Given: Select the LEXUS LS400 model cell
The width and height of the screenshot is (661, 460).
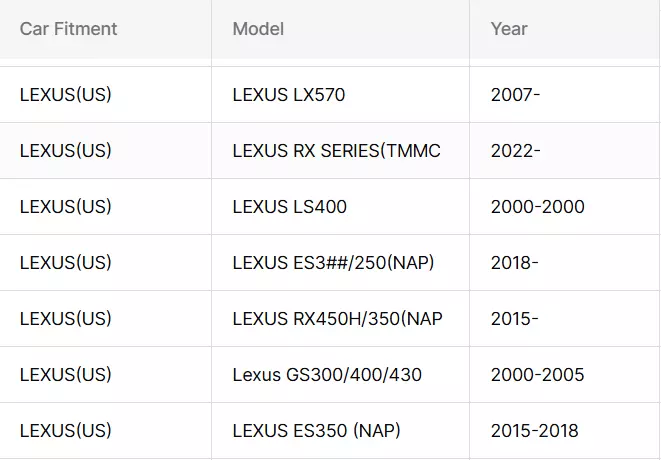Looking at the screenshot, I should point(340,207).
